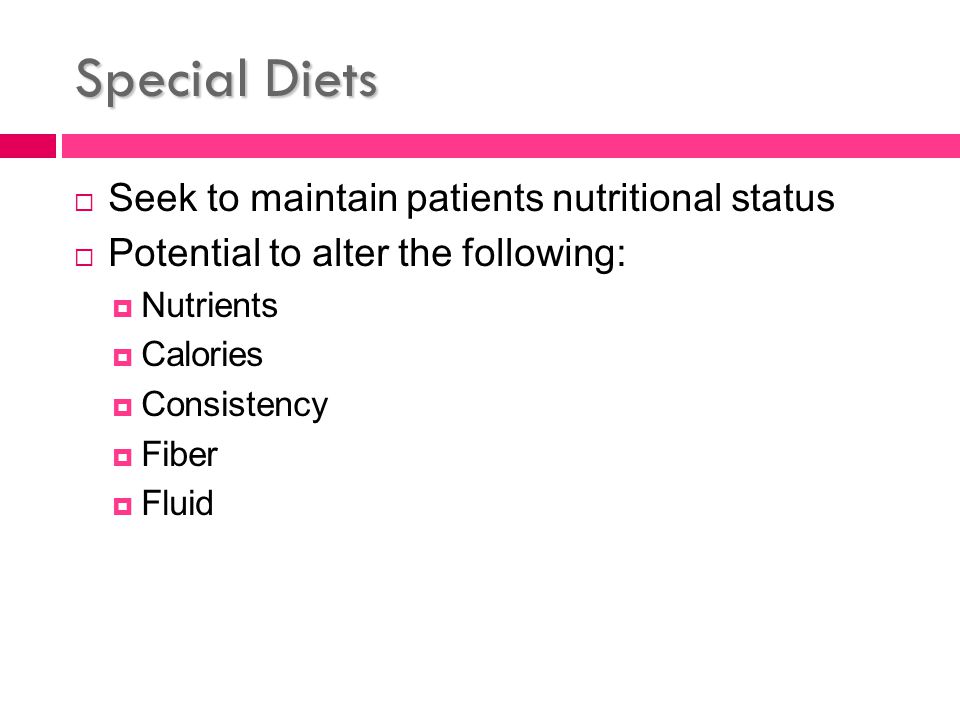Click the pink bullet next to Nutrients

pos(122,308)
